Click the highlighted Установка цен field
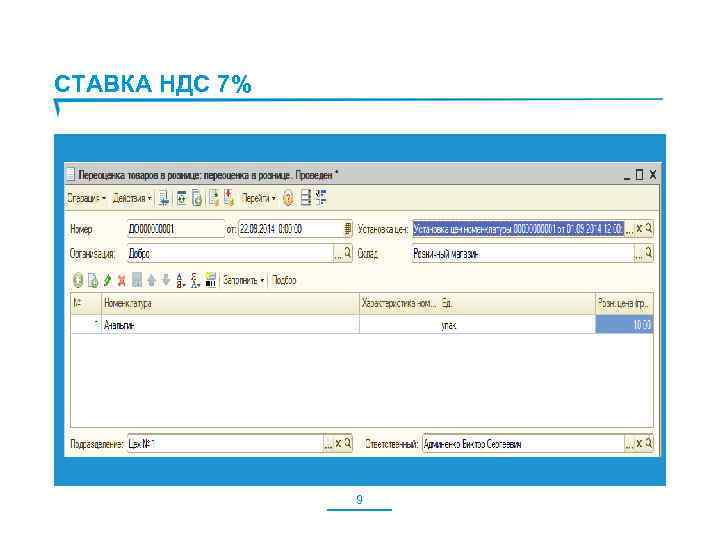This screenshot has width=720, height=540. coord(518,229)
